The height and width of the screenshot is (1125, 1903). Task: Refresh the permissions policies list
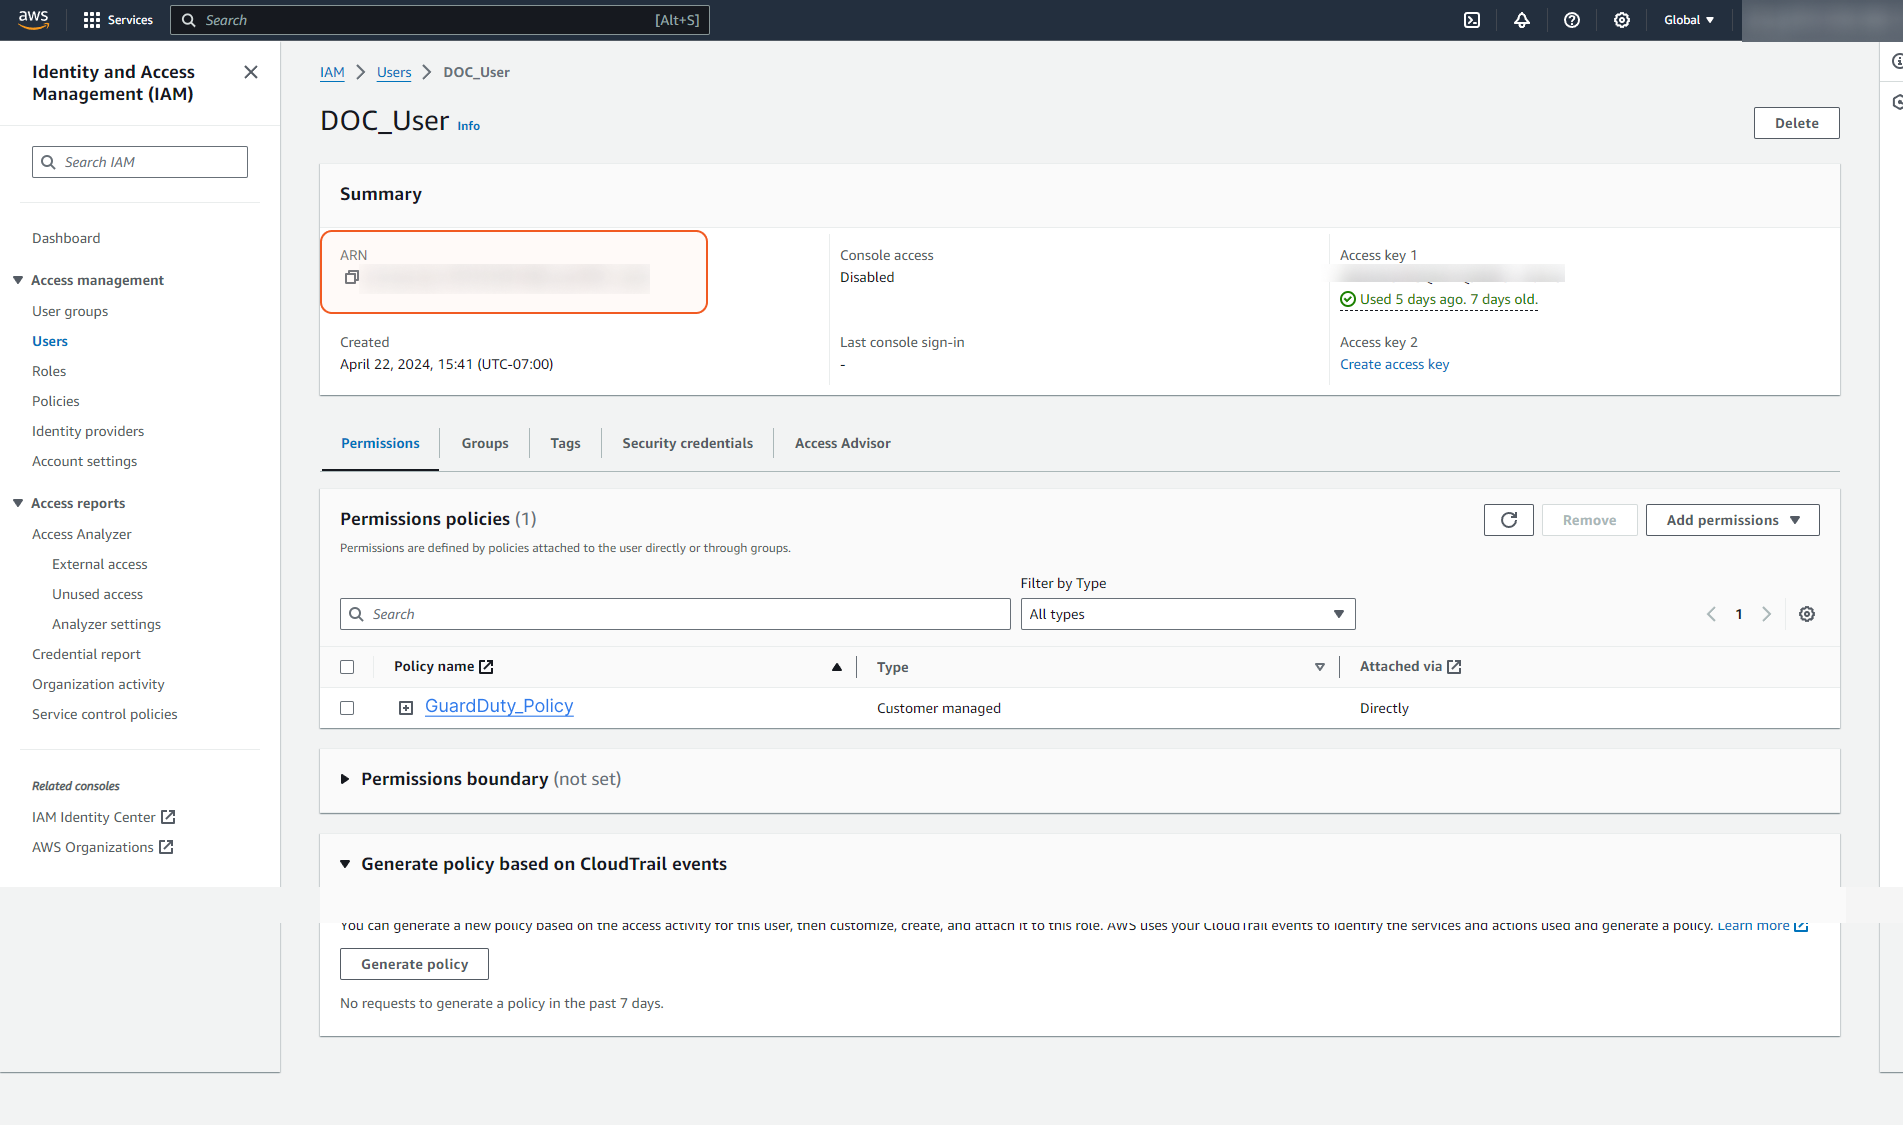[x=1508, y=520]
